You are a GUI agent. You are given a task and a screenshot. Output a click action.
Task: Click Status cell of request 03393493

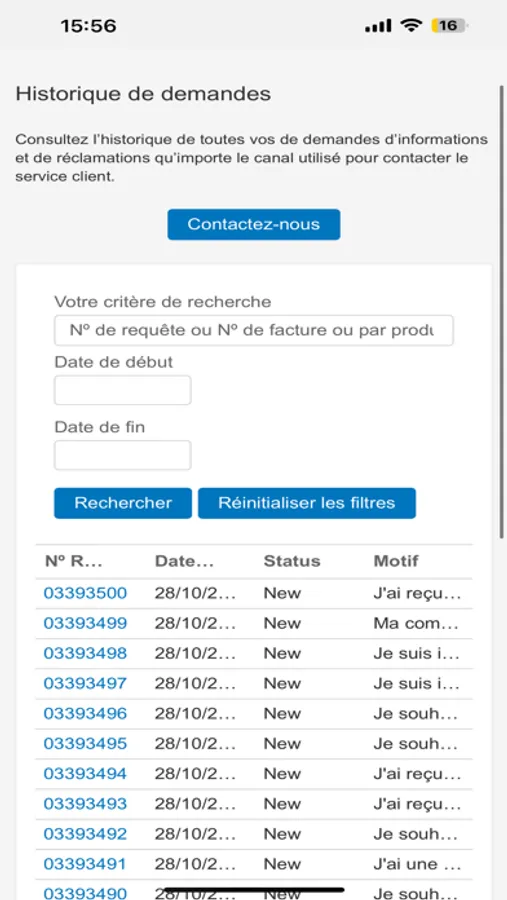coord(282,804)
